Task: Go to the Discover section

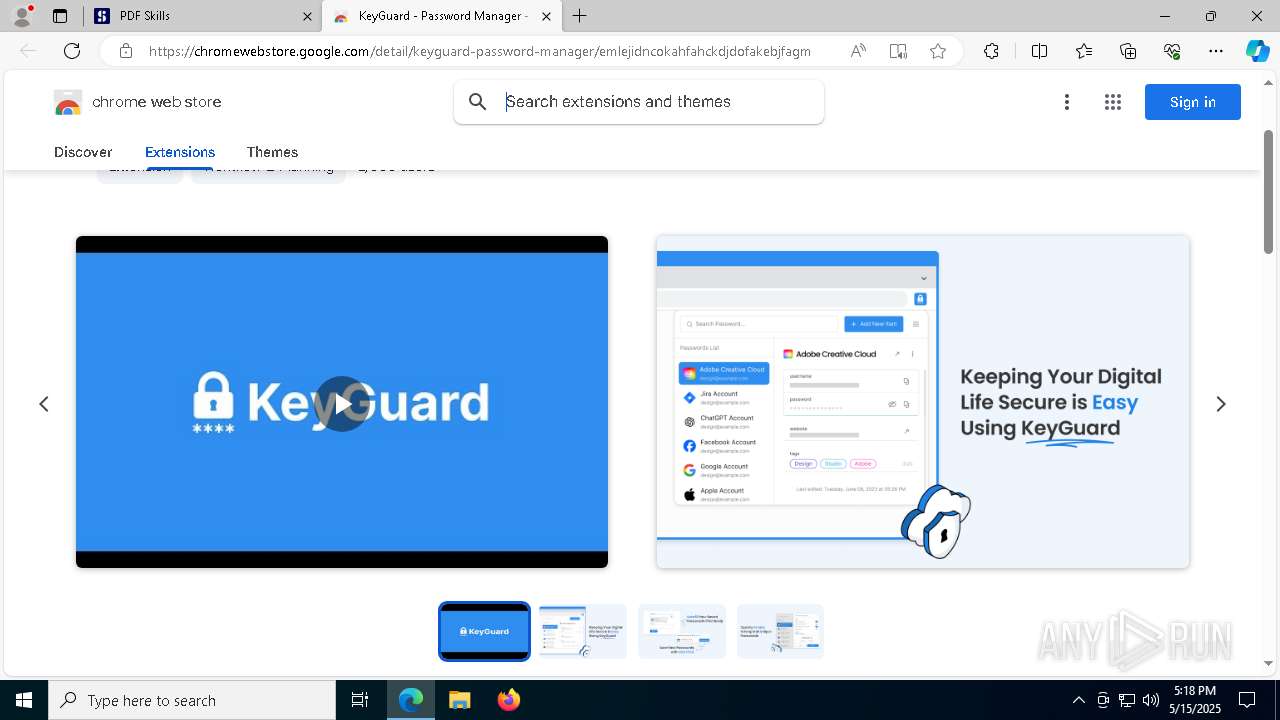Action: pyautogui.click(x=83, y=152)
